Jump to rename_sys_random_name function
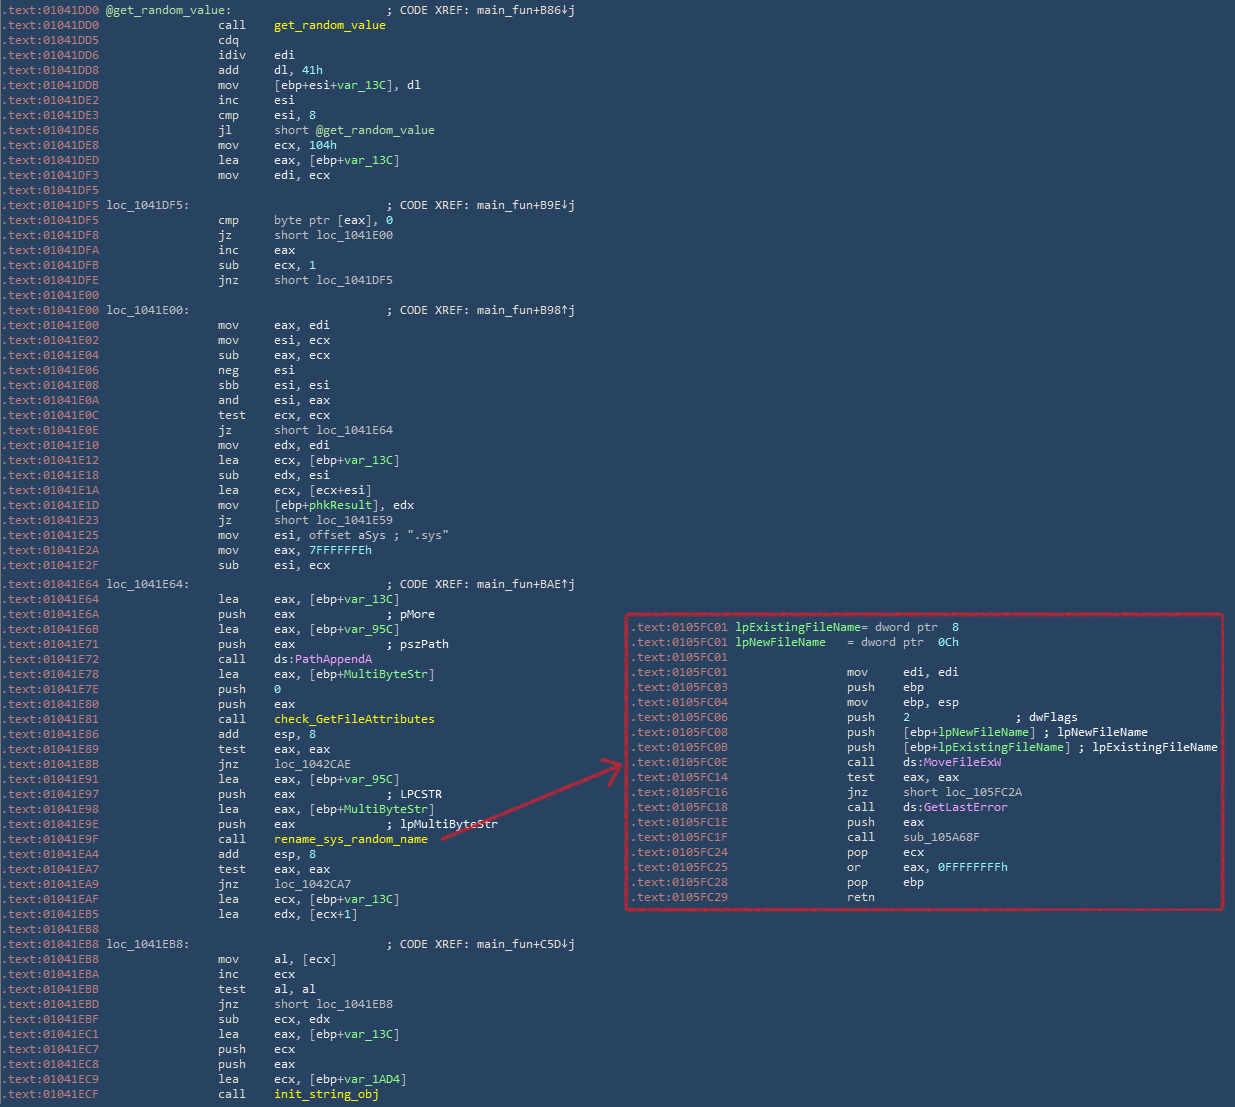 [x=350, y=839]
